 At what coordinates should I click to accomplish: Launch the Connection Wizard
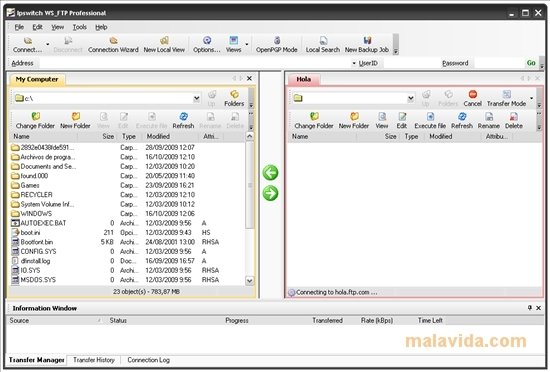113,45
